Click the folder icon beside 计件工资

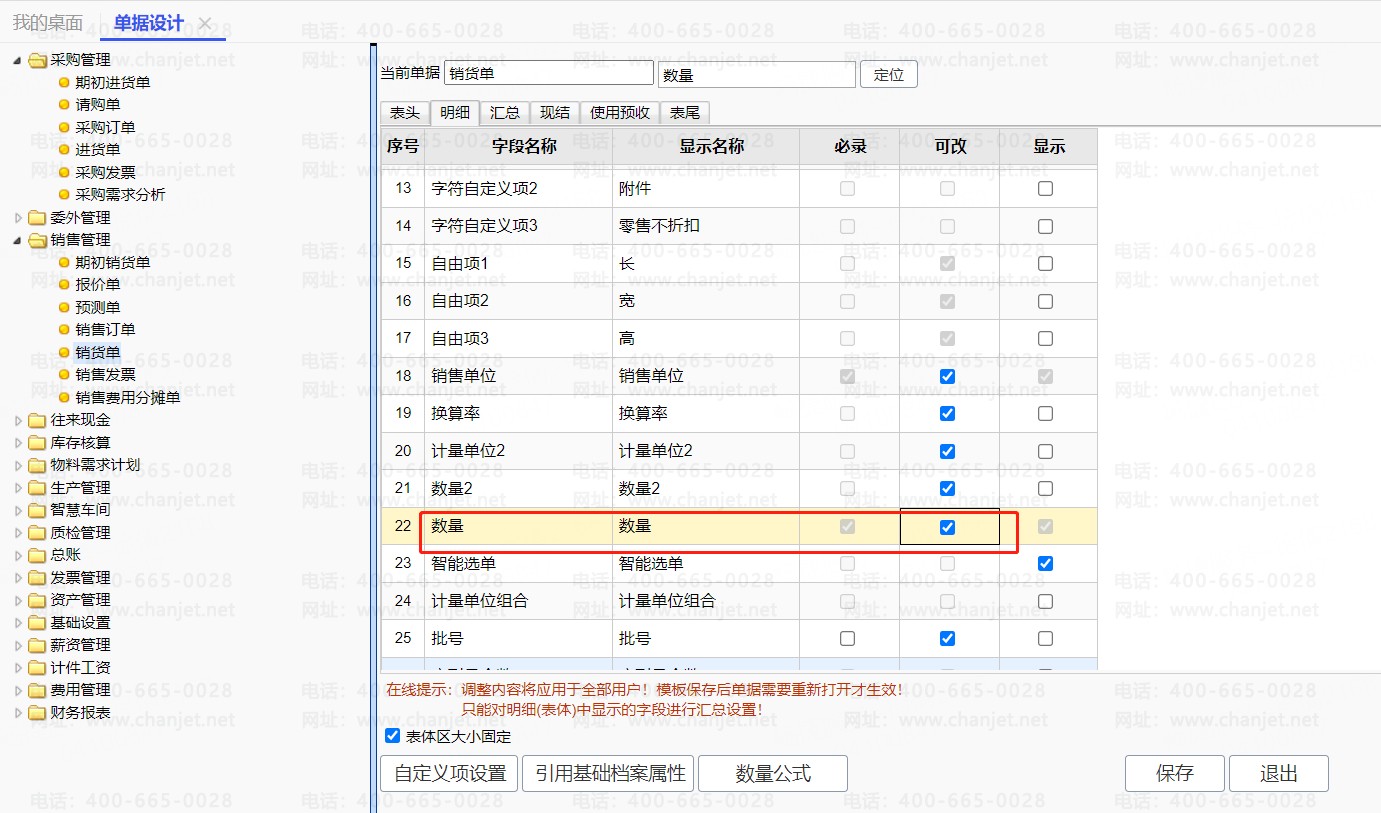38,668
